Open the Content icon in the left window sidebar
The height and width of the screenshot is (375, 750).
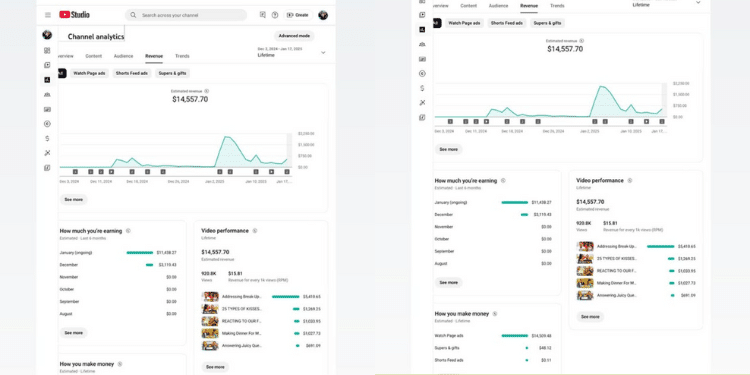pyautogui.click(x=47, y=65)
